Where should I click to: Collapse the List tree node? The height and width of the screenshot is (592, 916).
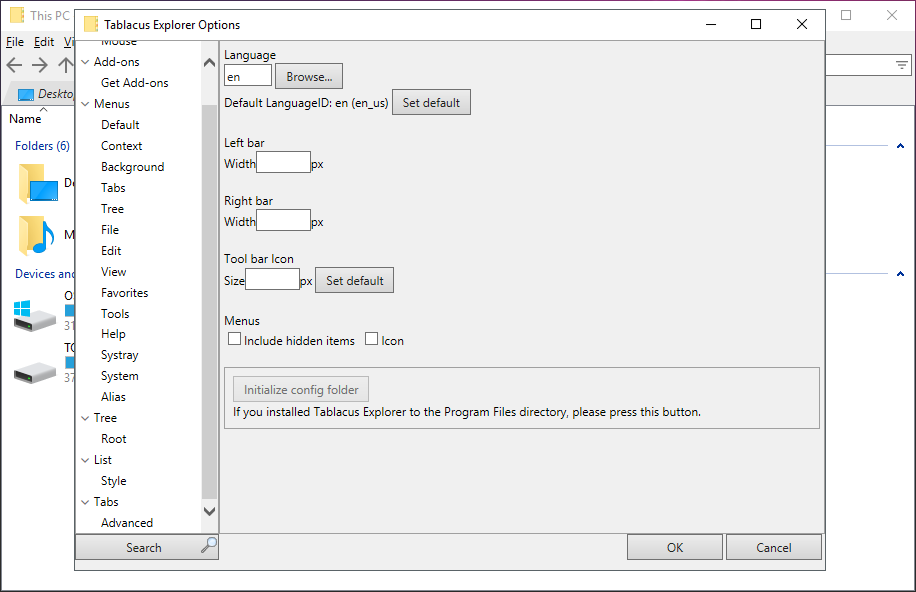click(x=85, y=460)
